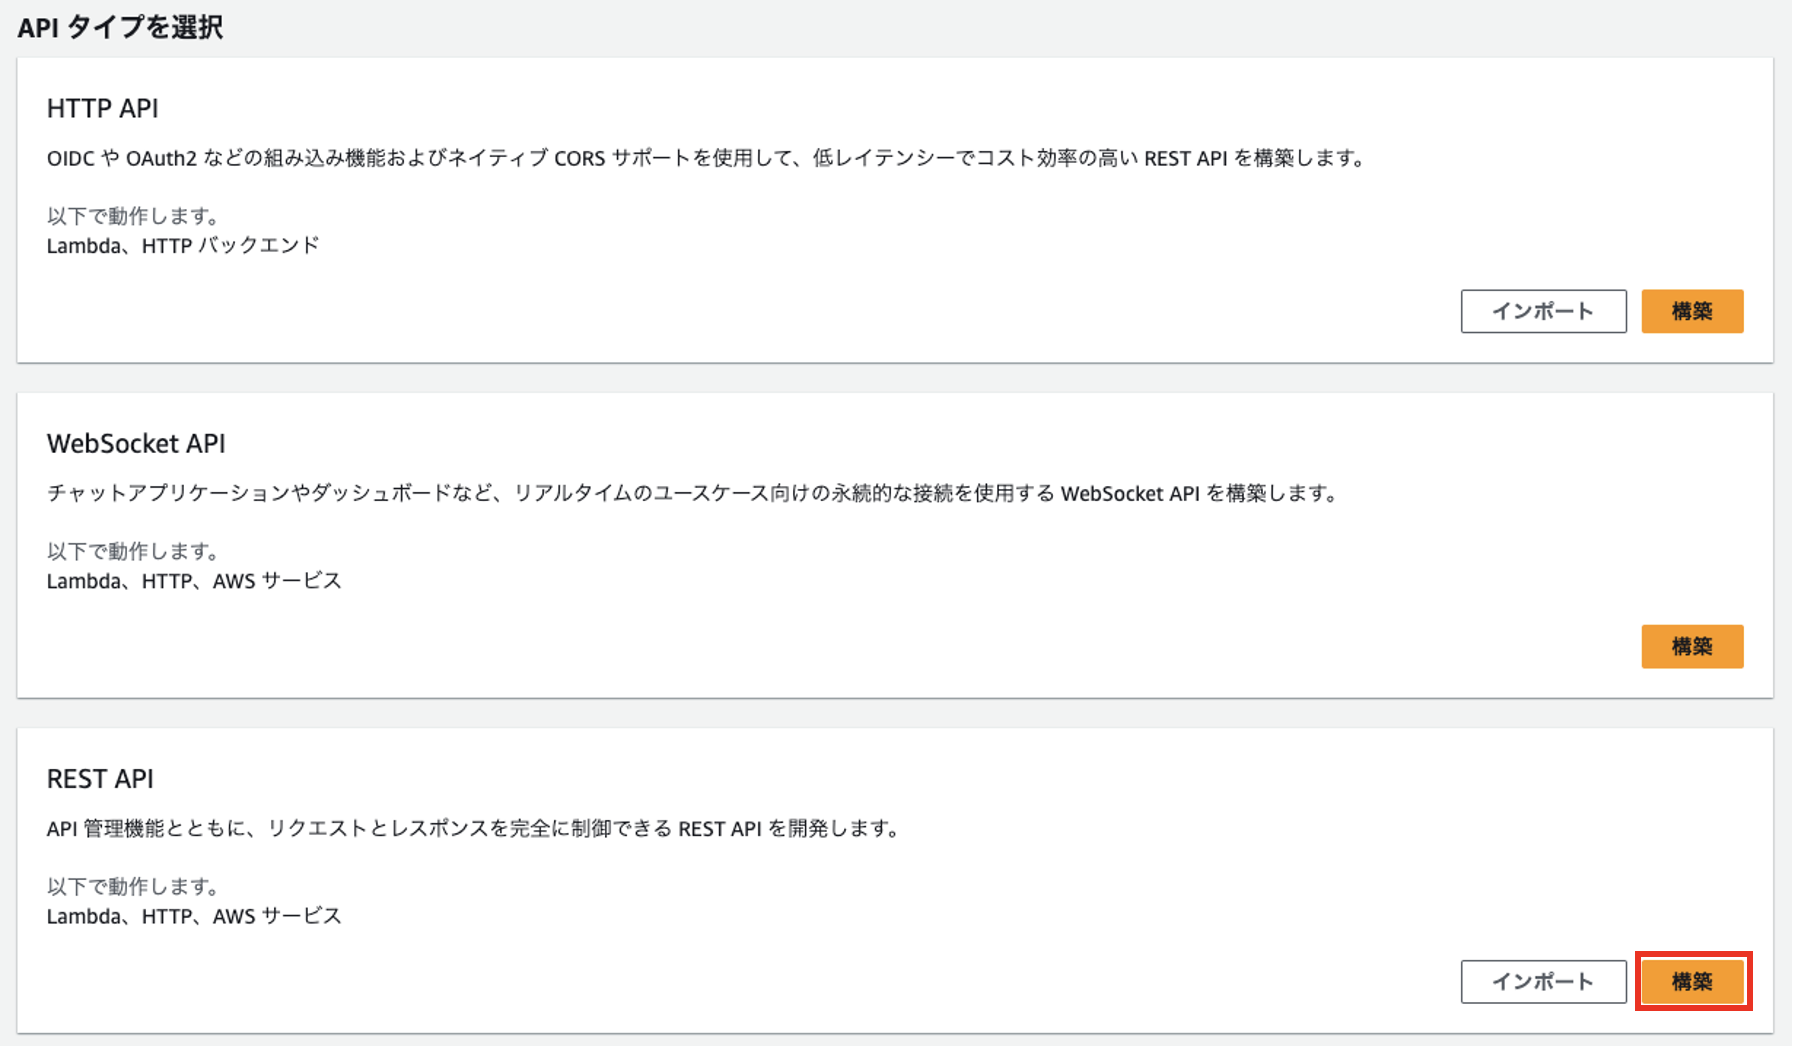
Task: Click the 構築 button for HTTP API
Action: point(1691,311)
